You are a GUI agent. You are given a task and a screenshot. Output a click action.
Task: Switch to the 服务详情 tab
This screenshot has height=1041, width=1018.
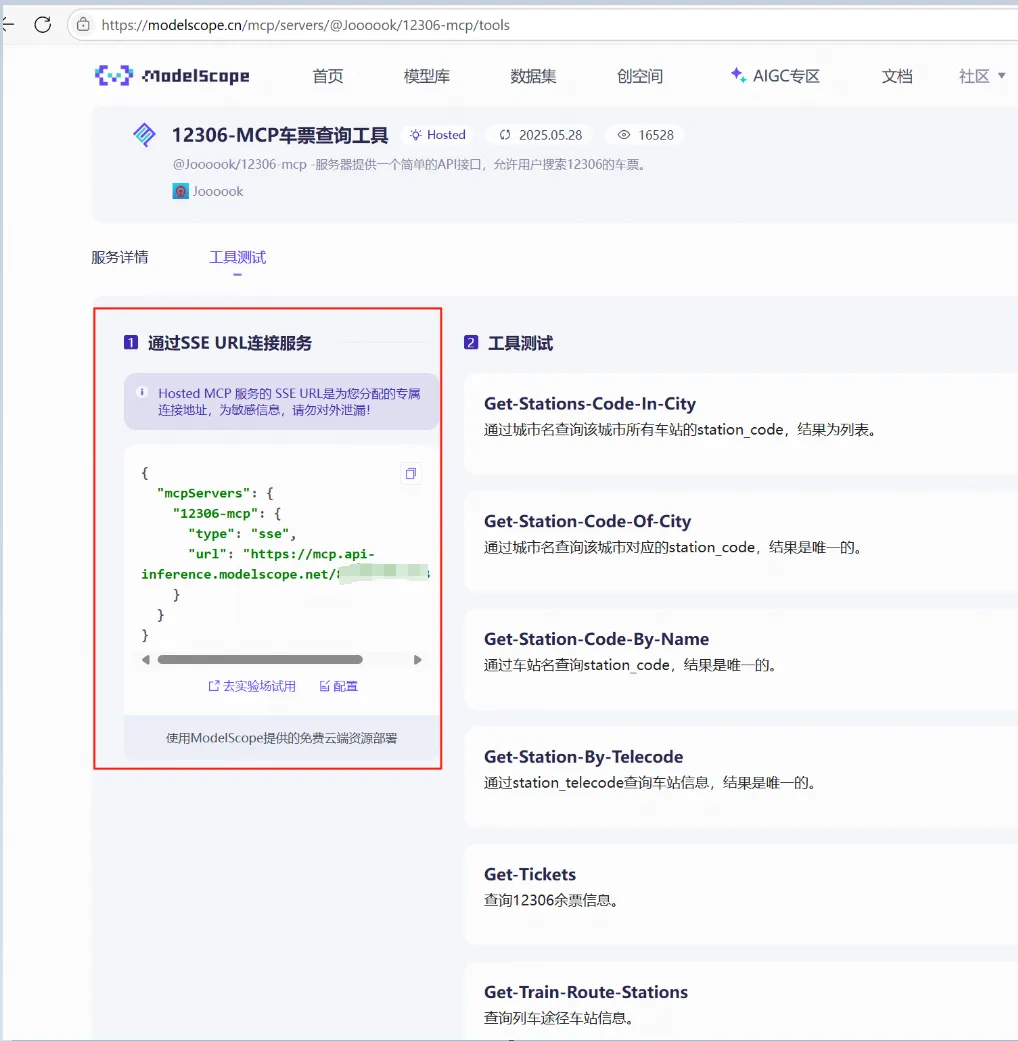click(120, 258)
